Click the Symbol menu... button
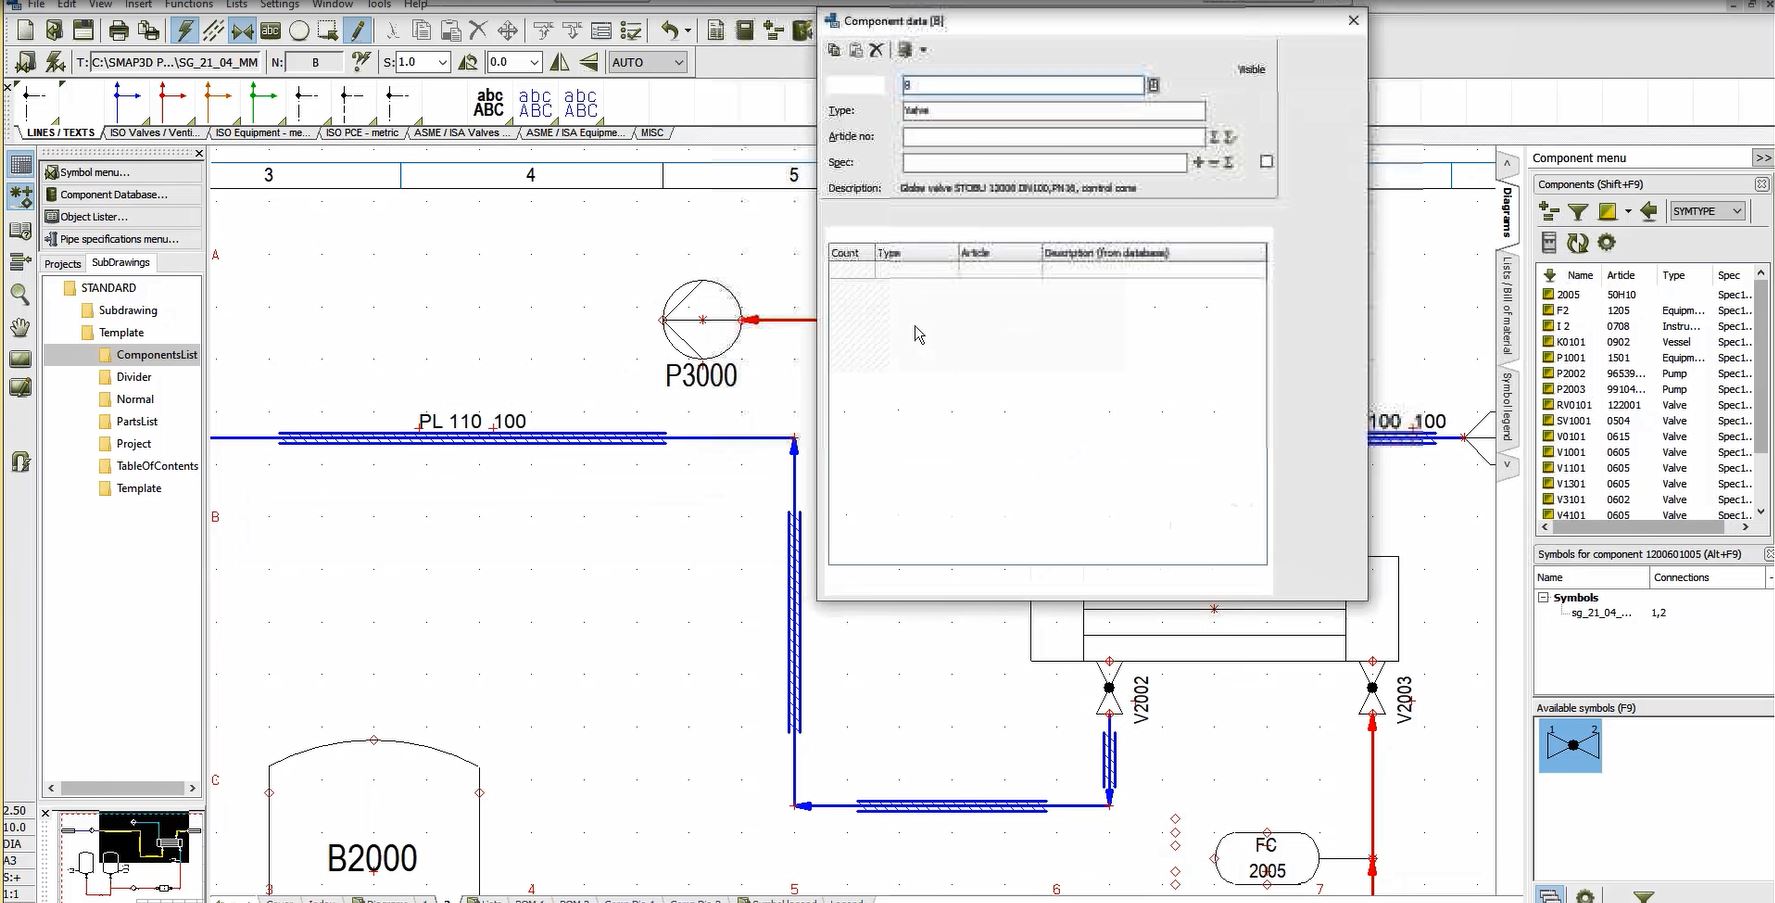The width and height of the screenshot is (1775, 903). click(122, 172)
